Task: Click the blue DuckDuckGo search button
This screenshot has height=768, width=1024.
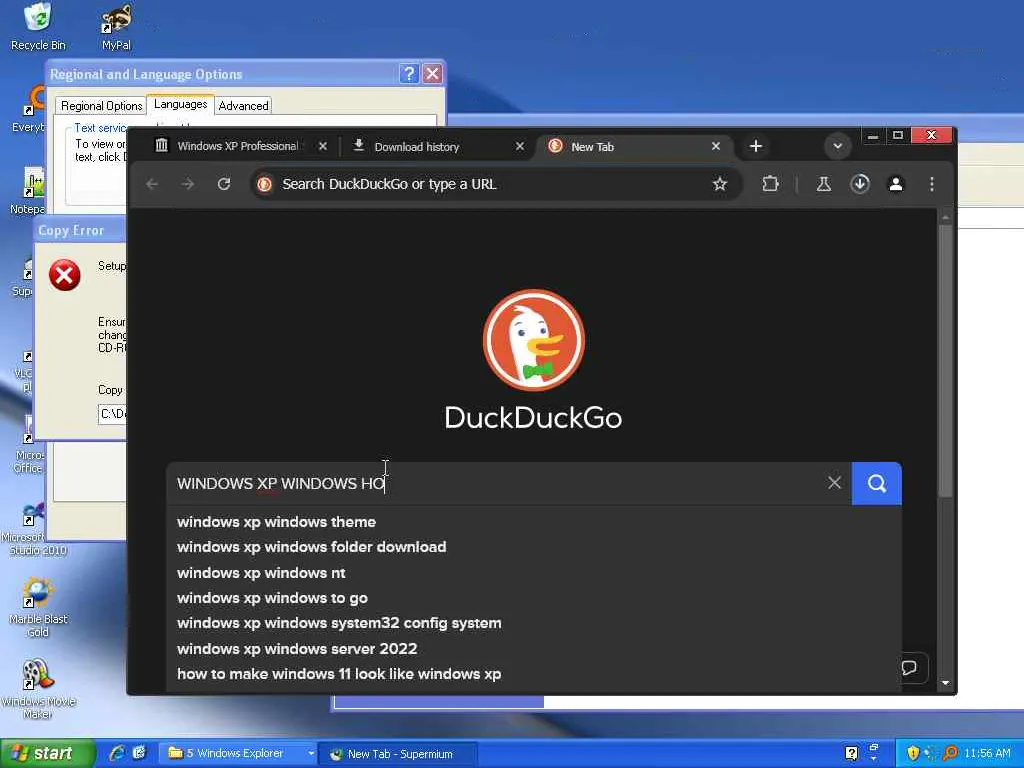Action: coord(876,483)
